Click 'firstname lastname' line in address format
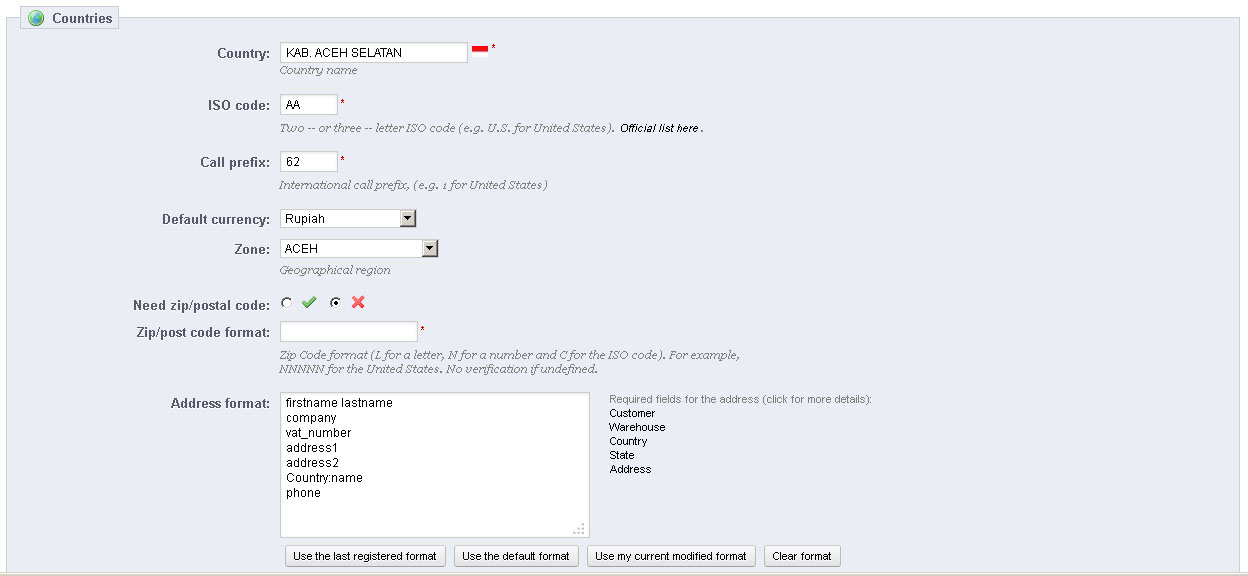Image resolution: width=1248 pixels, height=576 pixels. pos(339,403)
